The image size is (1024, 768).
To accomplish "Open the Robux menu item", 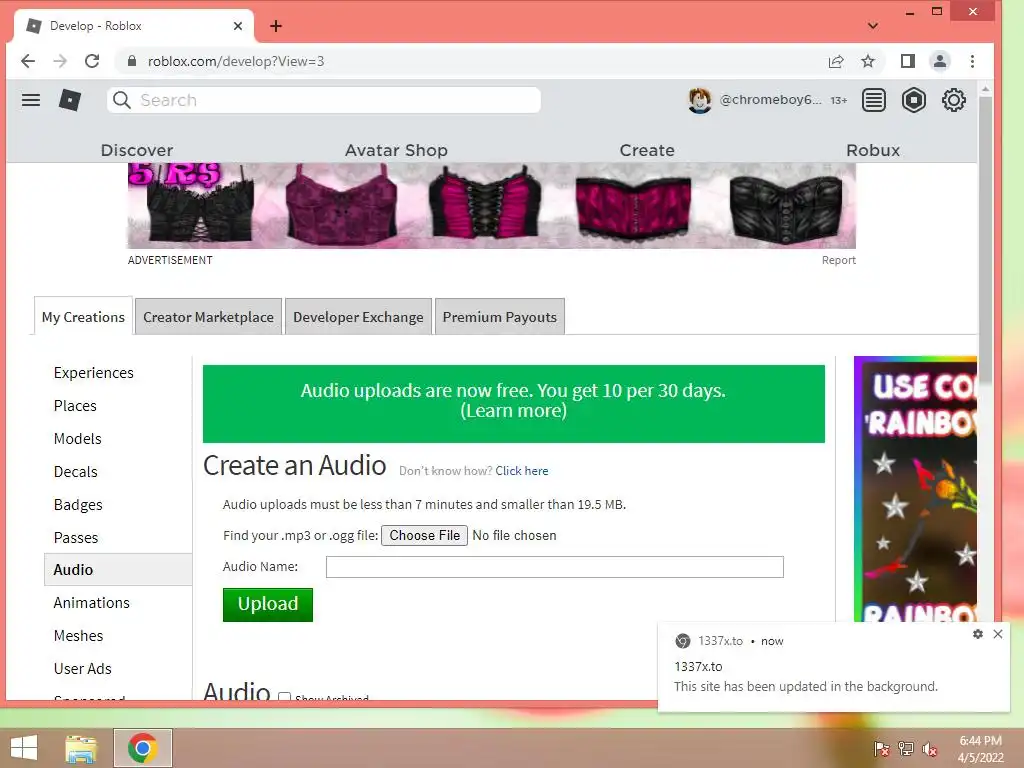I will point(873,150).
